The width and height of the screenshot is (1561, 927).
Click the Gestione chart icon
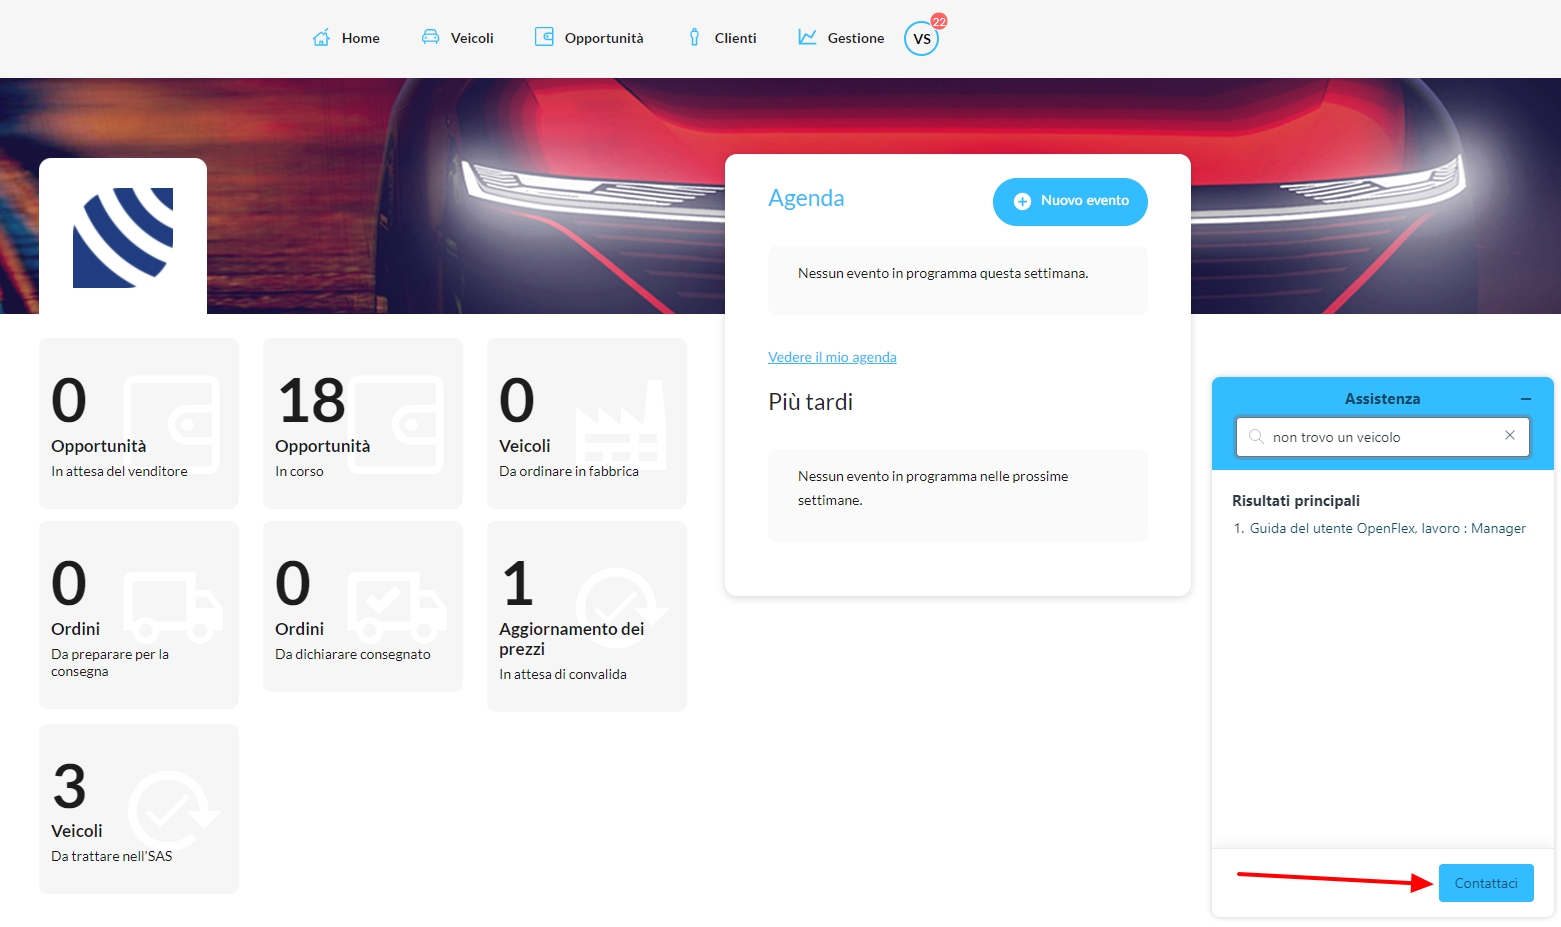(x=807, y=37)
